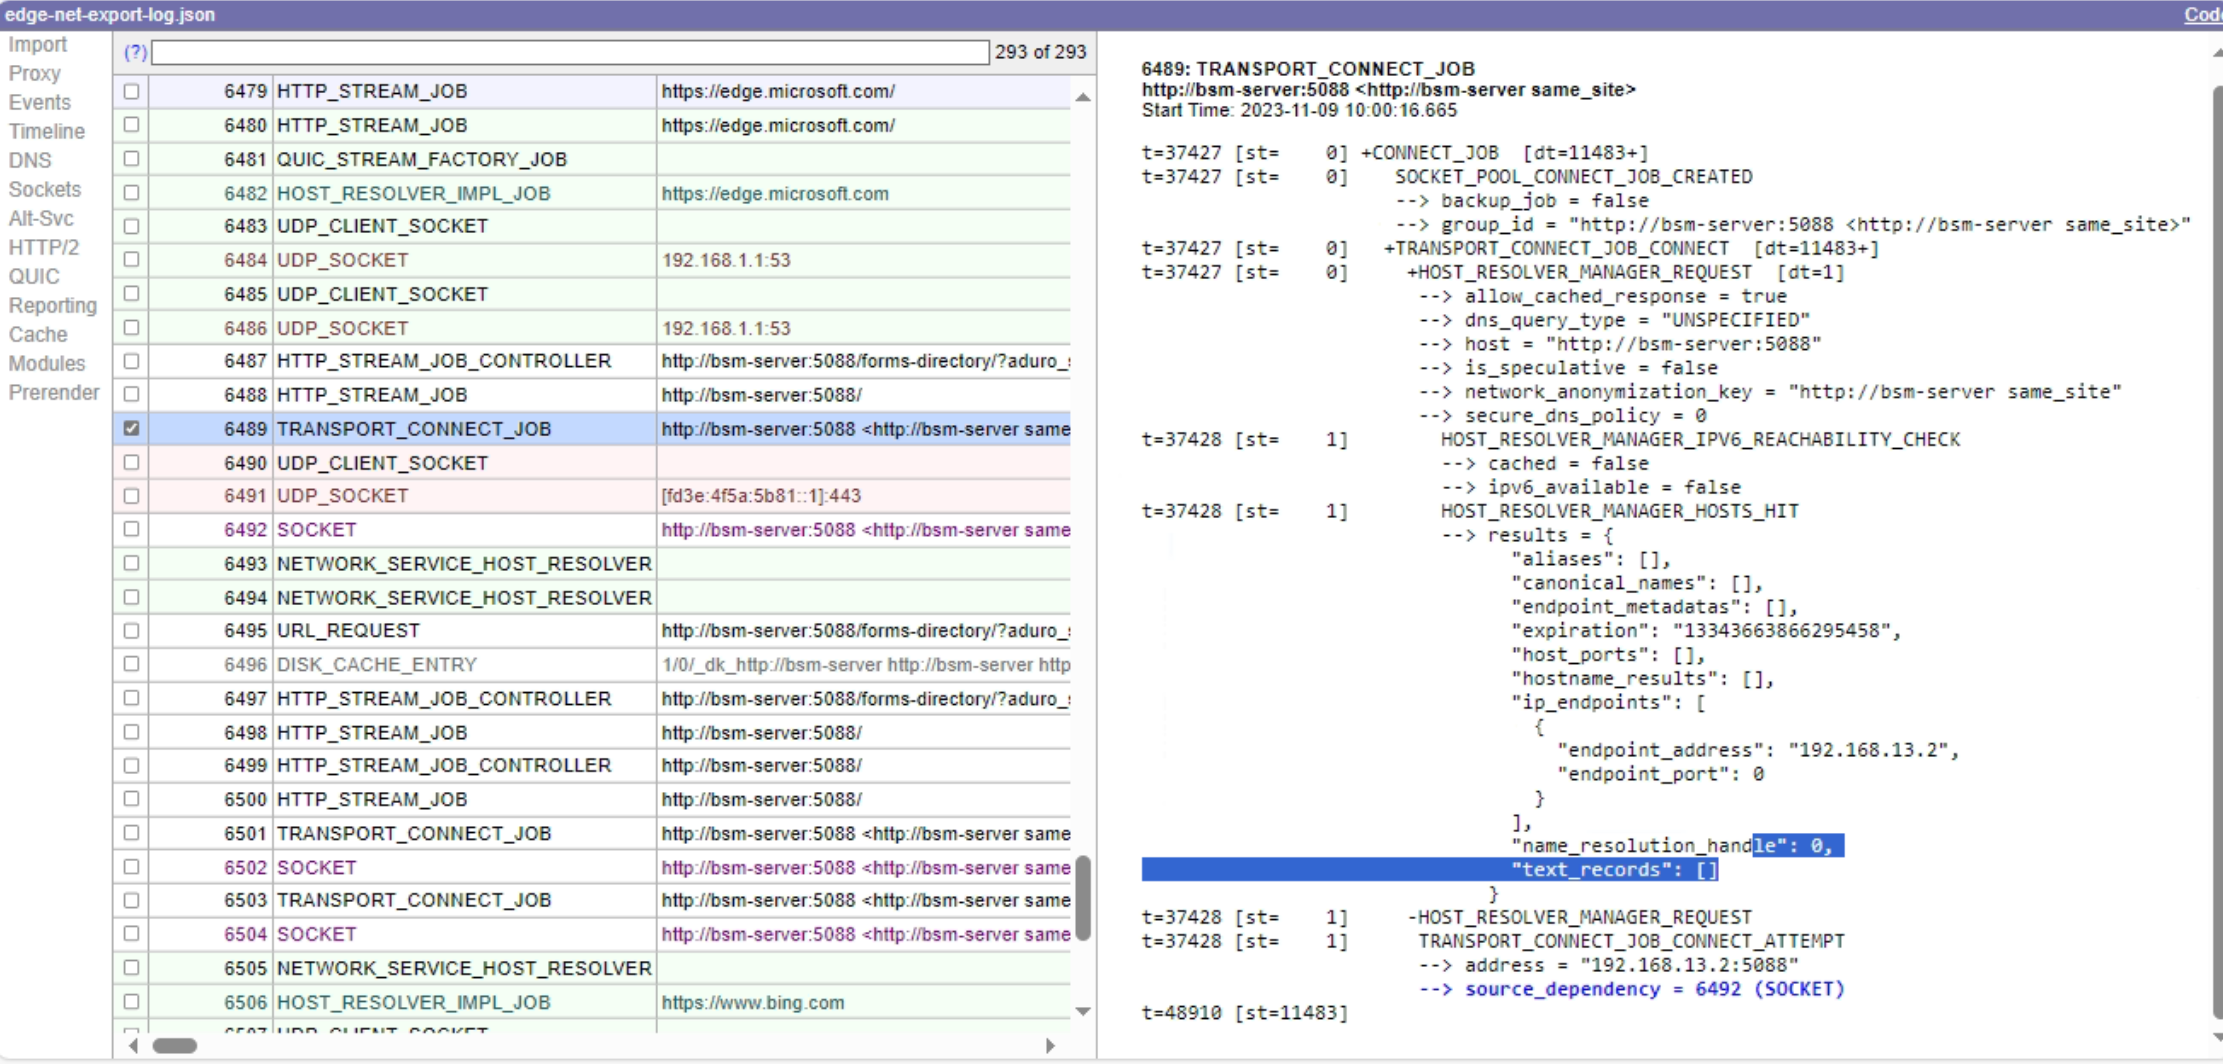Viewport: 2223px width, 1064px height.
Task: Open the Prerender tab
Action: pyautogui.click(x=54, y=393)
